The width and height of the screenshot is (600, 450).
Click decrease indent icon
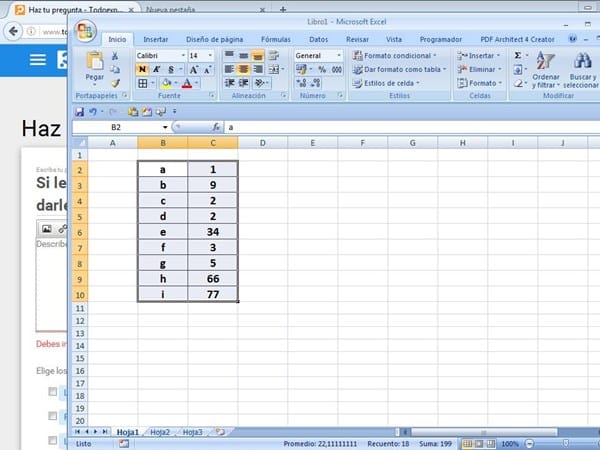pos(229,83)
